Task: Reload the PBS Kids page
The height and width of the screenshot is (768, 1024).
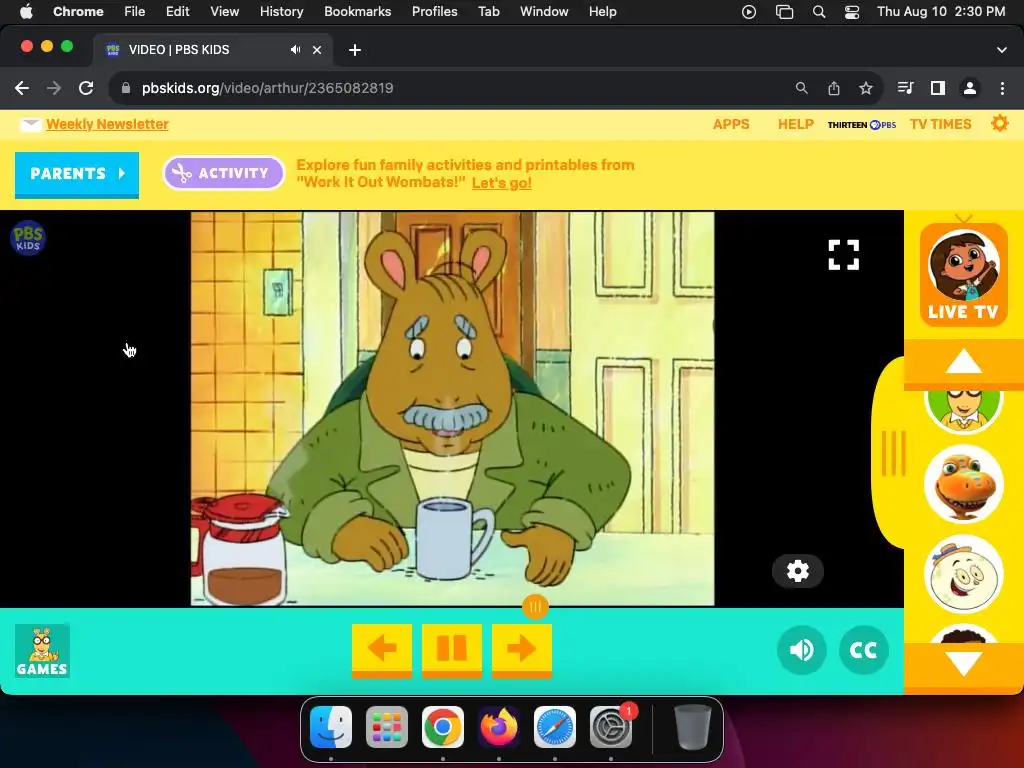Action: [x=86, y=88]
